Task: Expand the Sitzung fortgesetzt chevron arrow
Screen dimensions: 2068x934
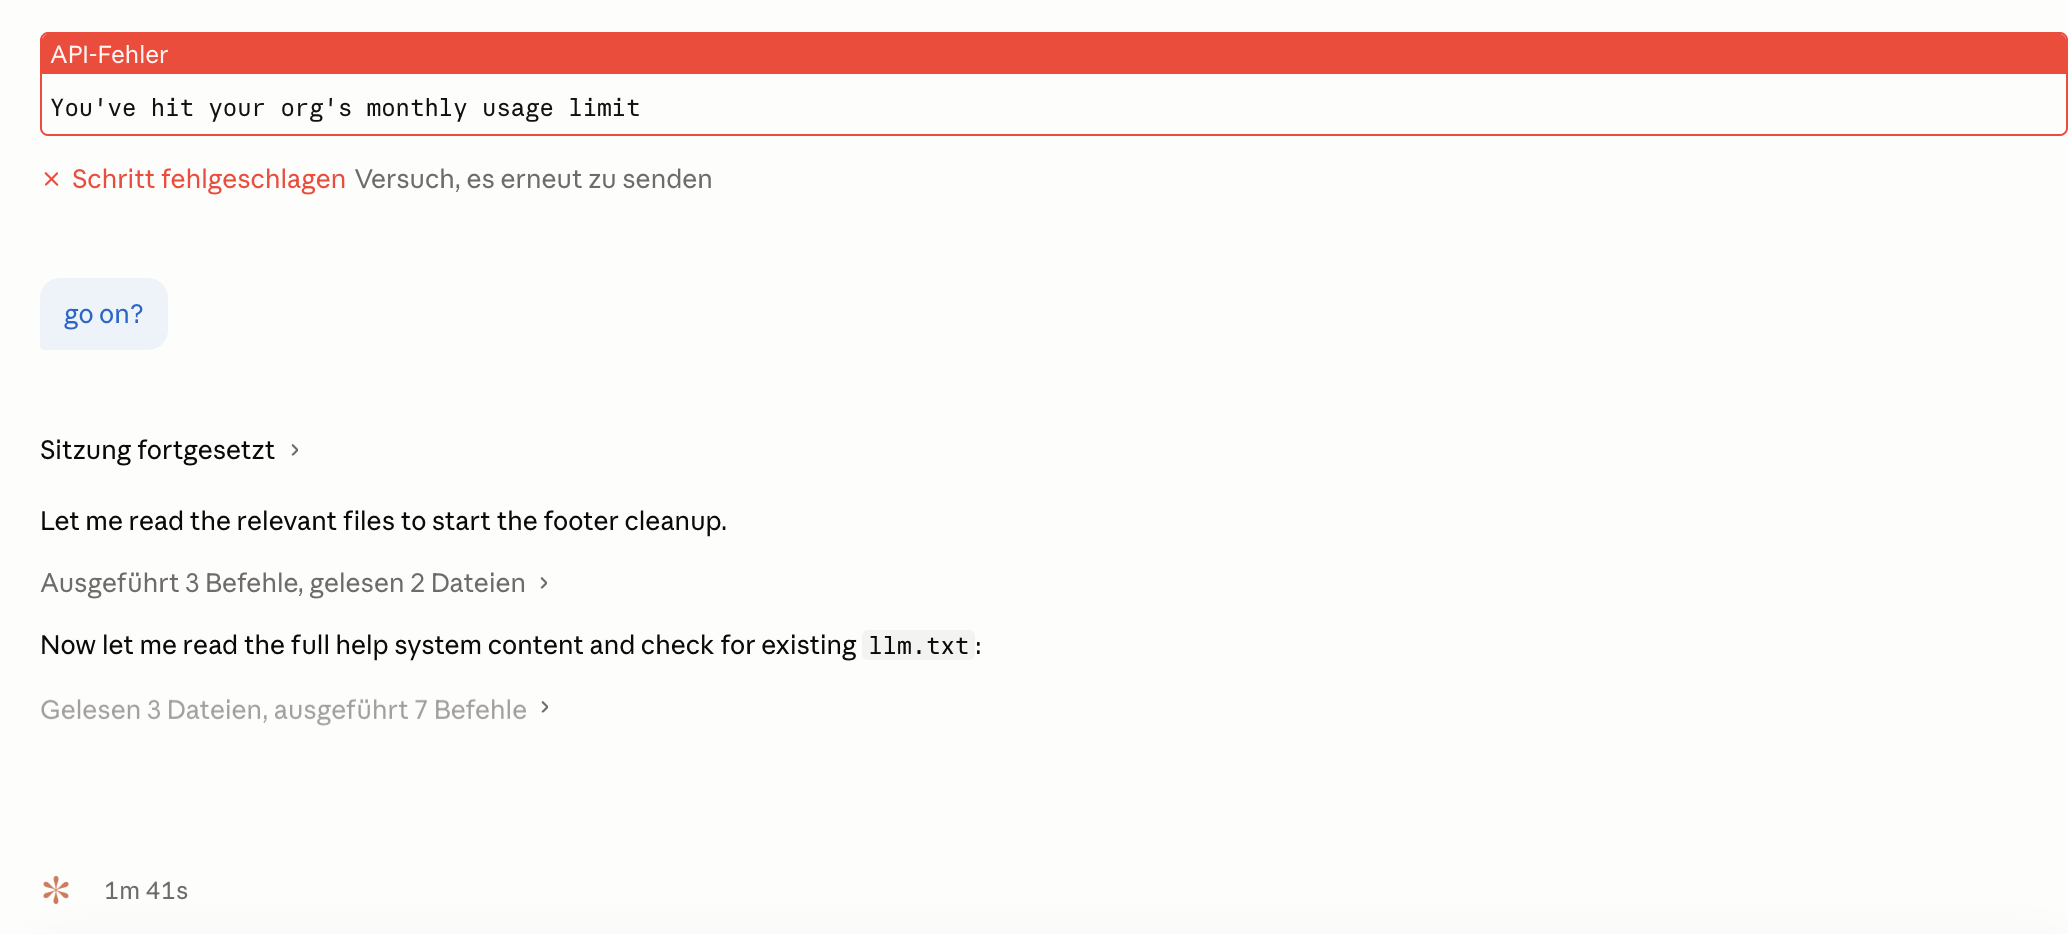Action: (295, 450)
